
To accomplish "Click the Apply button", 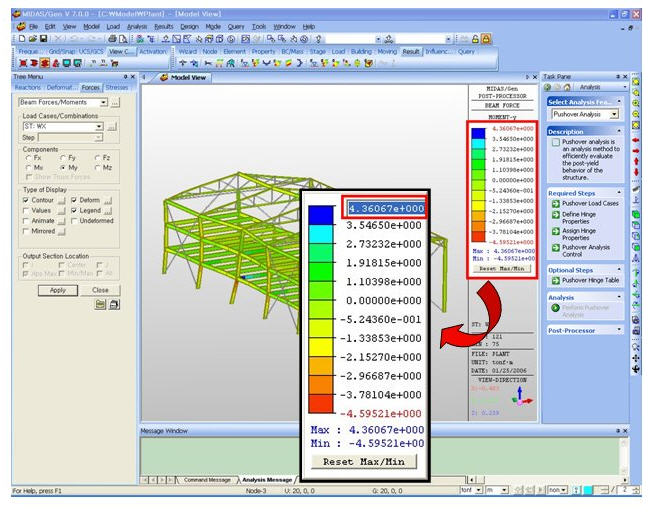I will pos(58,290).
